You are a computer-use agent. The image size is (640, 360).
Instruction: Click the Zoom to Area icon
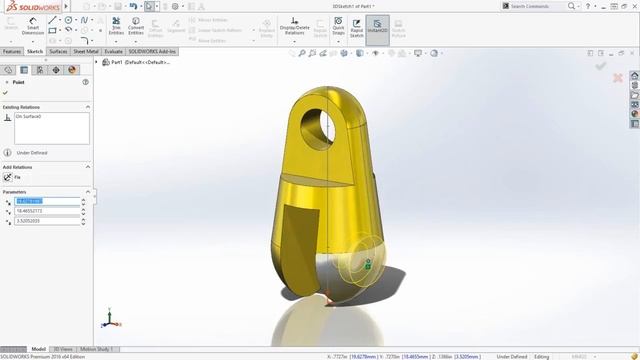pyautogui.click(x=312, y=53)
